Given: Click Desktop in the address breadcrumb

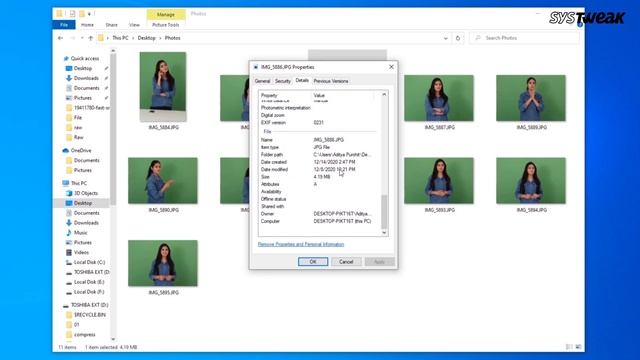Looking at the screenshot, I should (x=147, y=38).
